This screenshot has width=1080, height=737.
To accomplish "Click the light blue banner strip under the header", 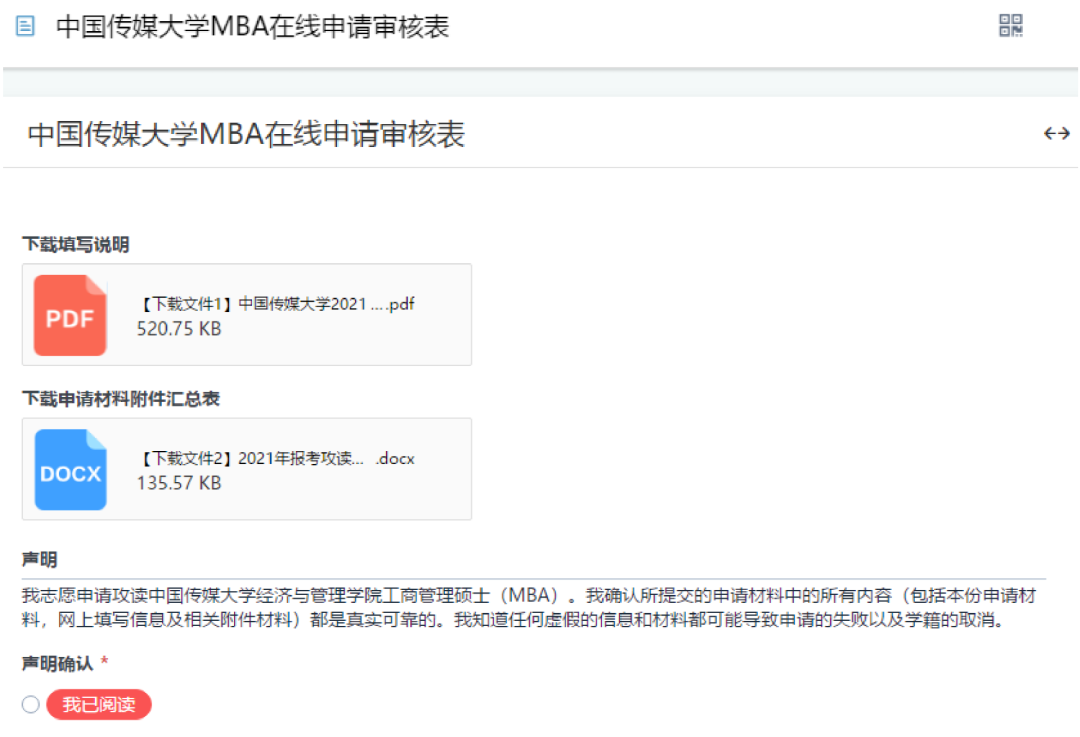I will 540,83.
